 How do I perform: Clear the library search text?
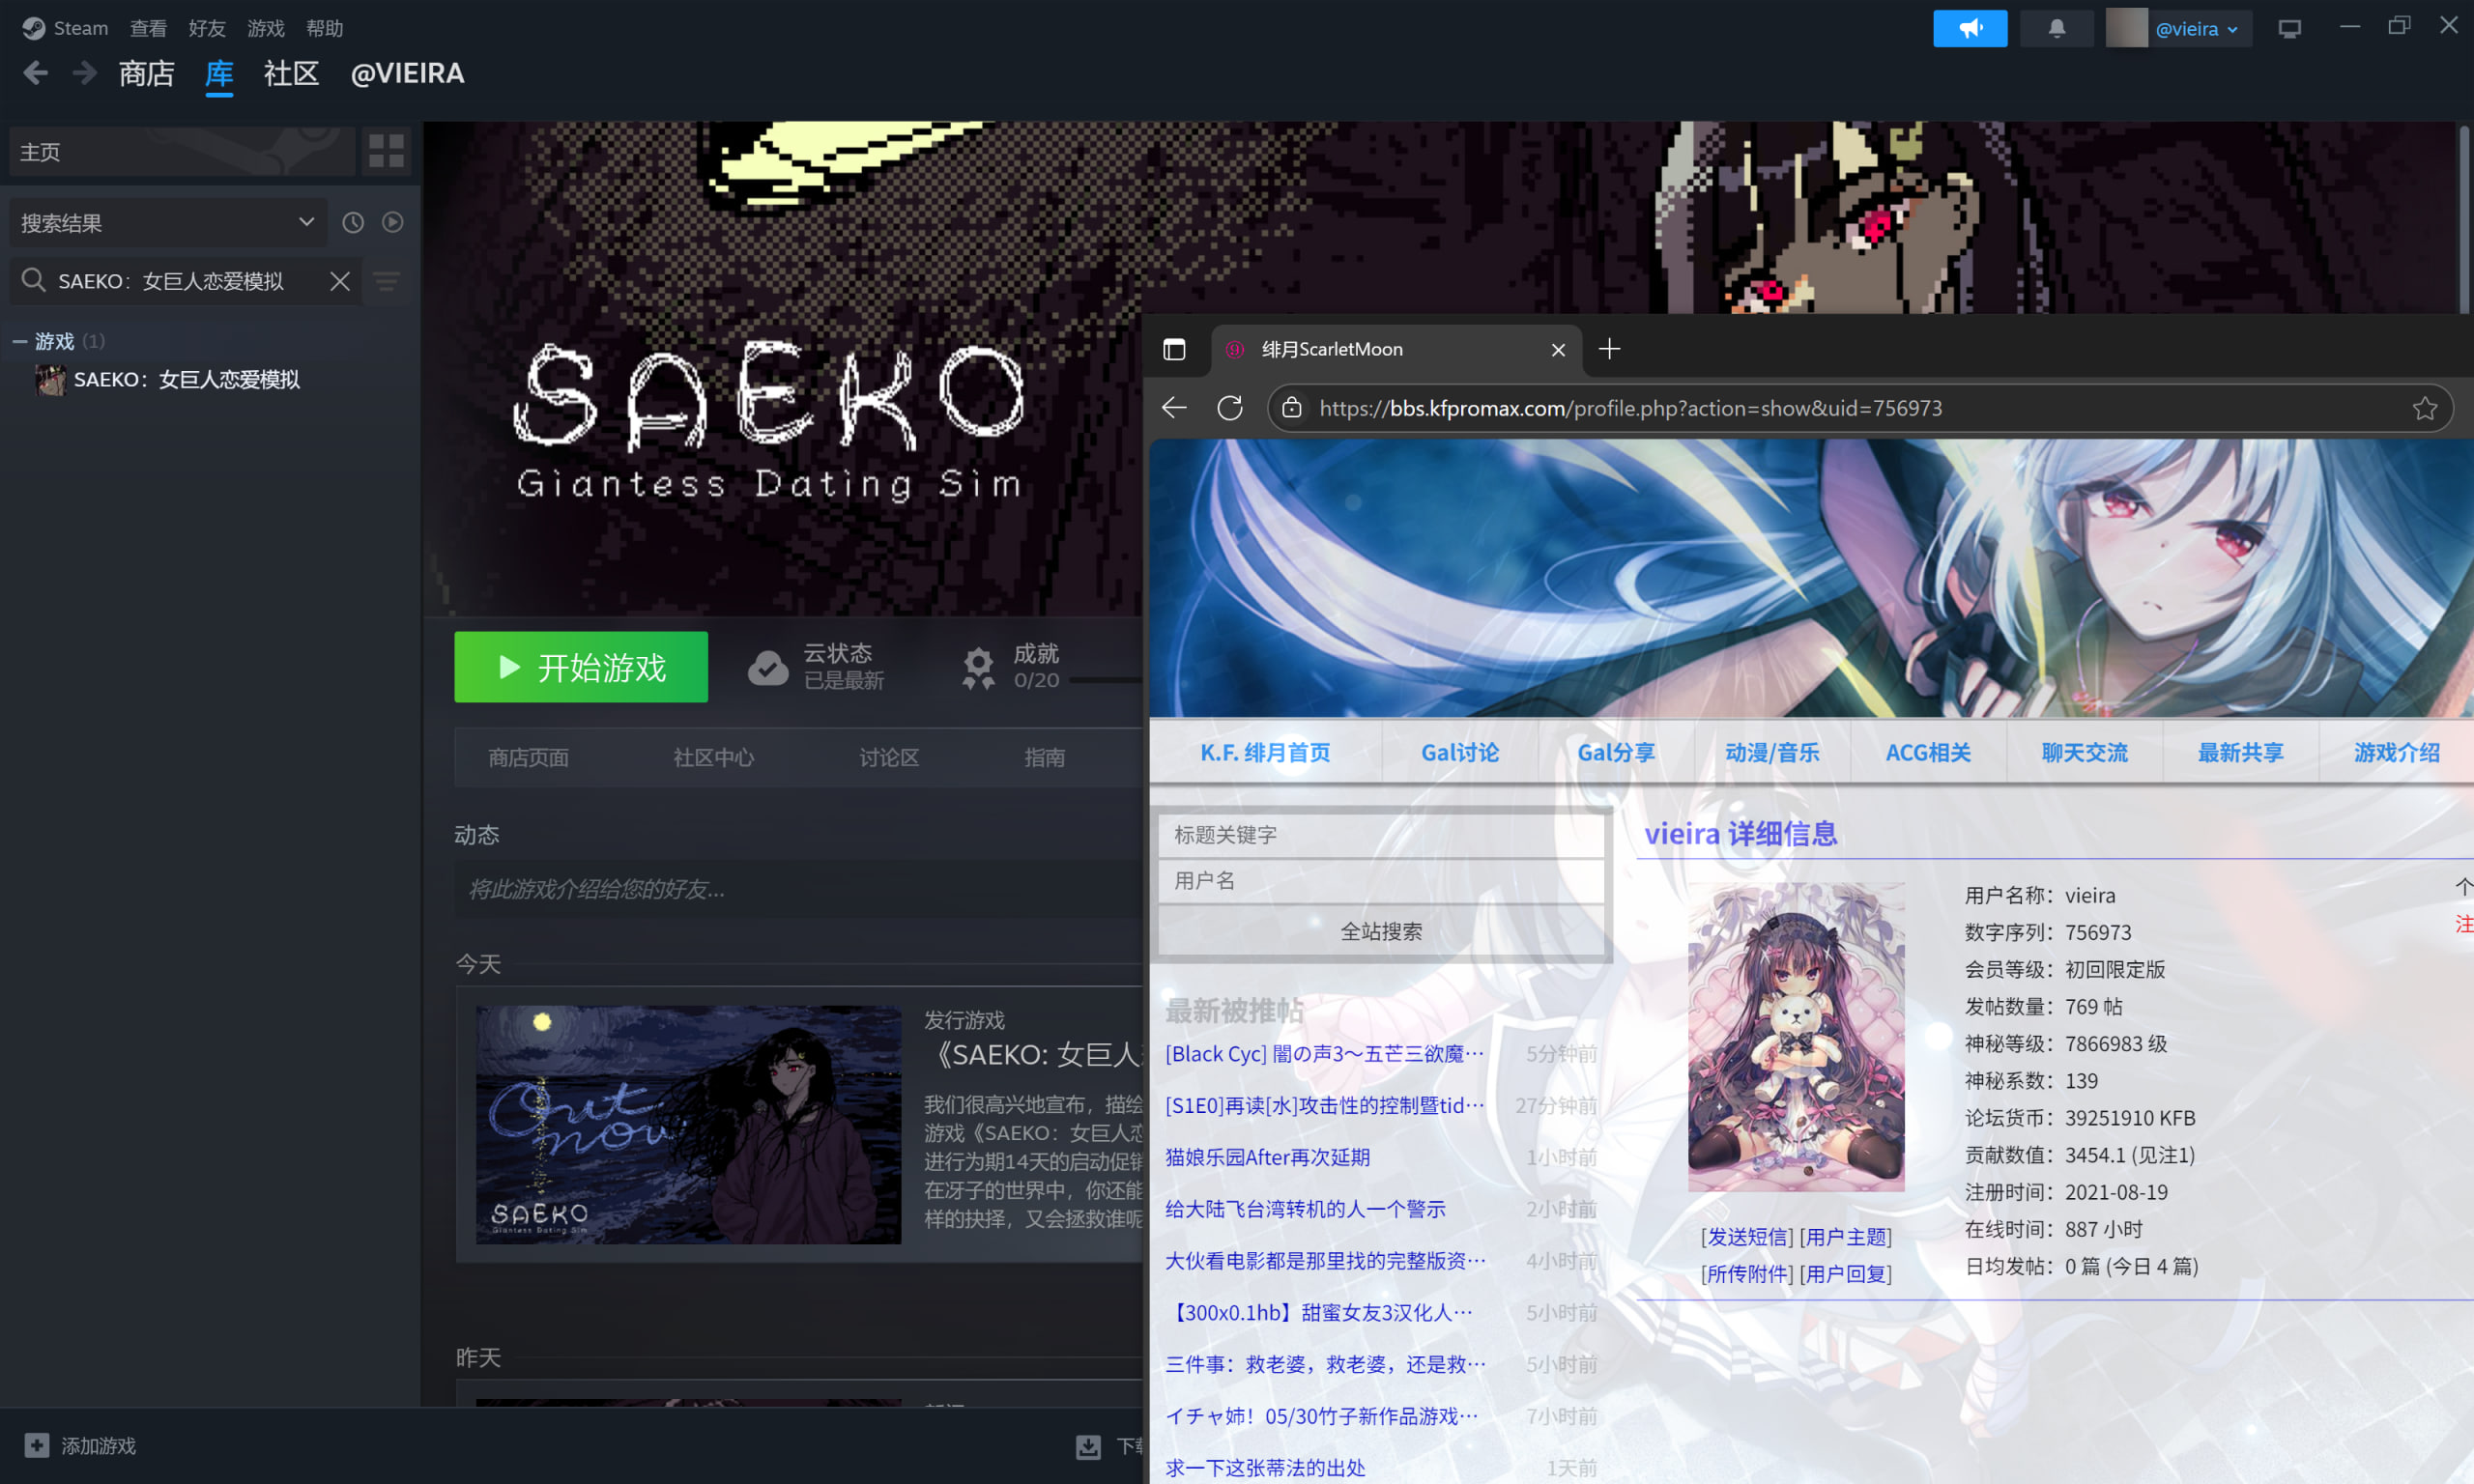tap(340, 281)
